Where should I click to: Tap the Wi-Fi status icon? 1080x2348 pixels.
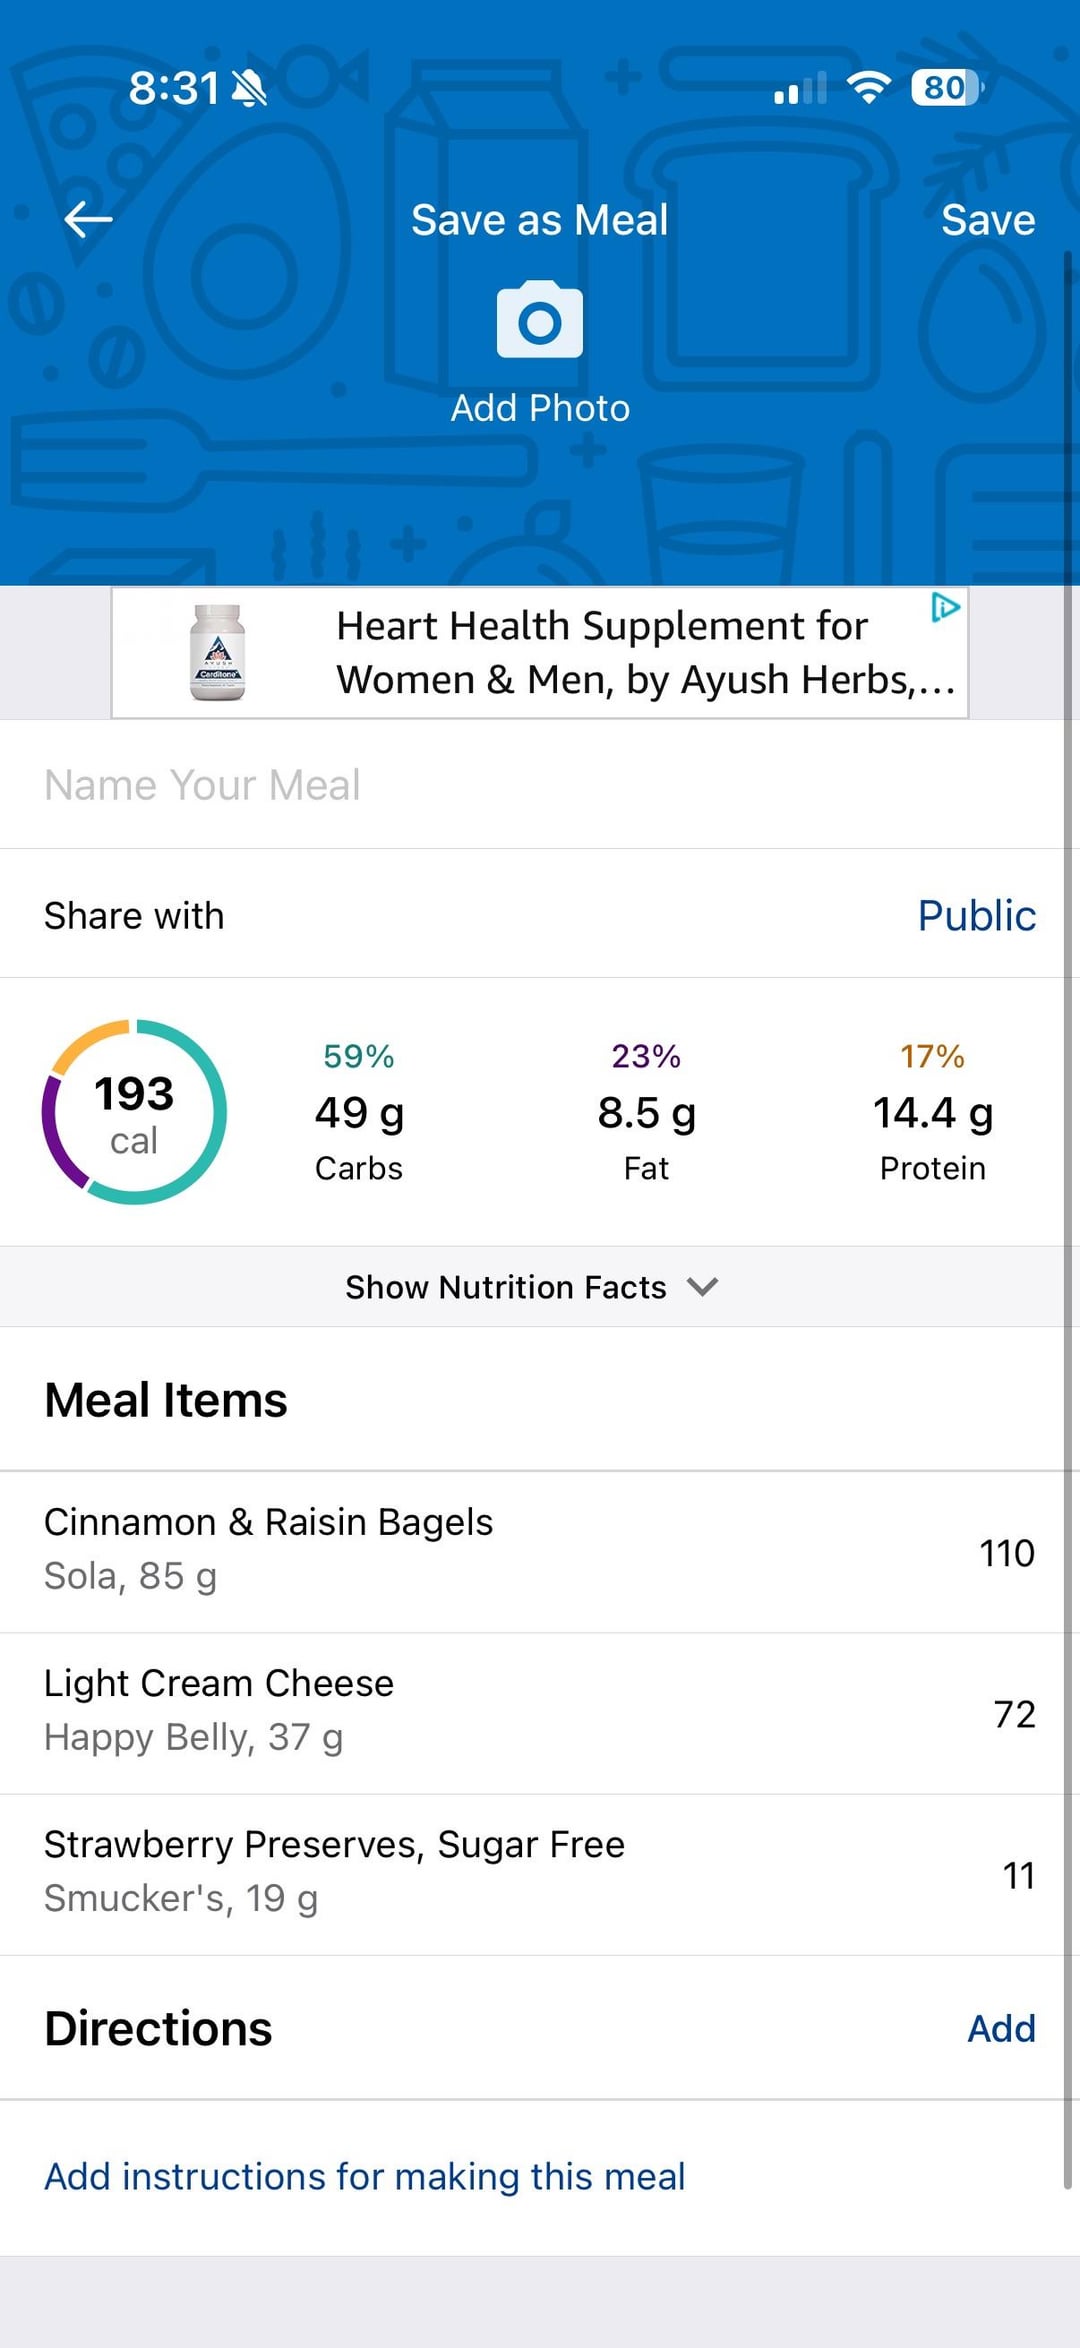click(868, 88)
